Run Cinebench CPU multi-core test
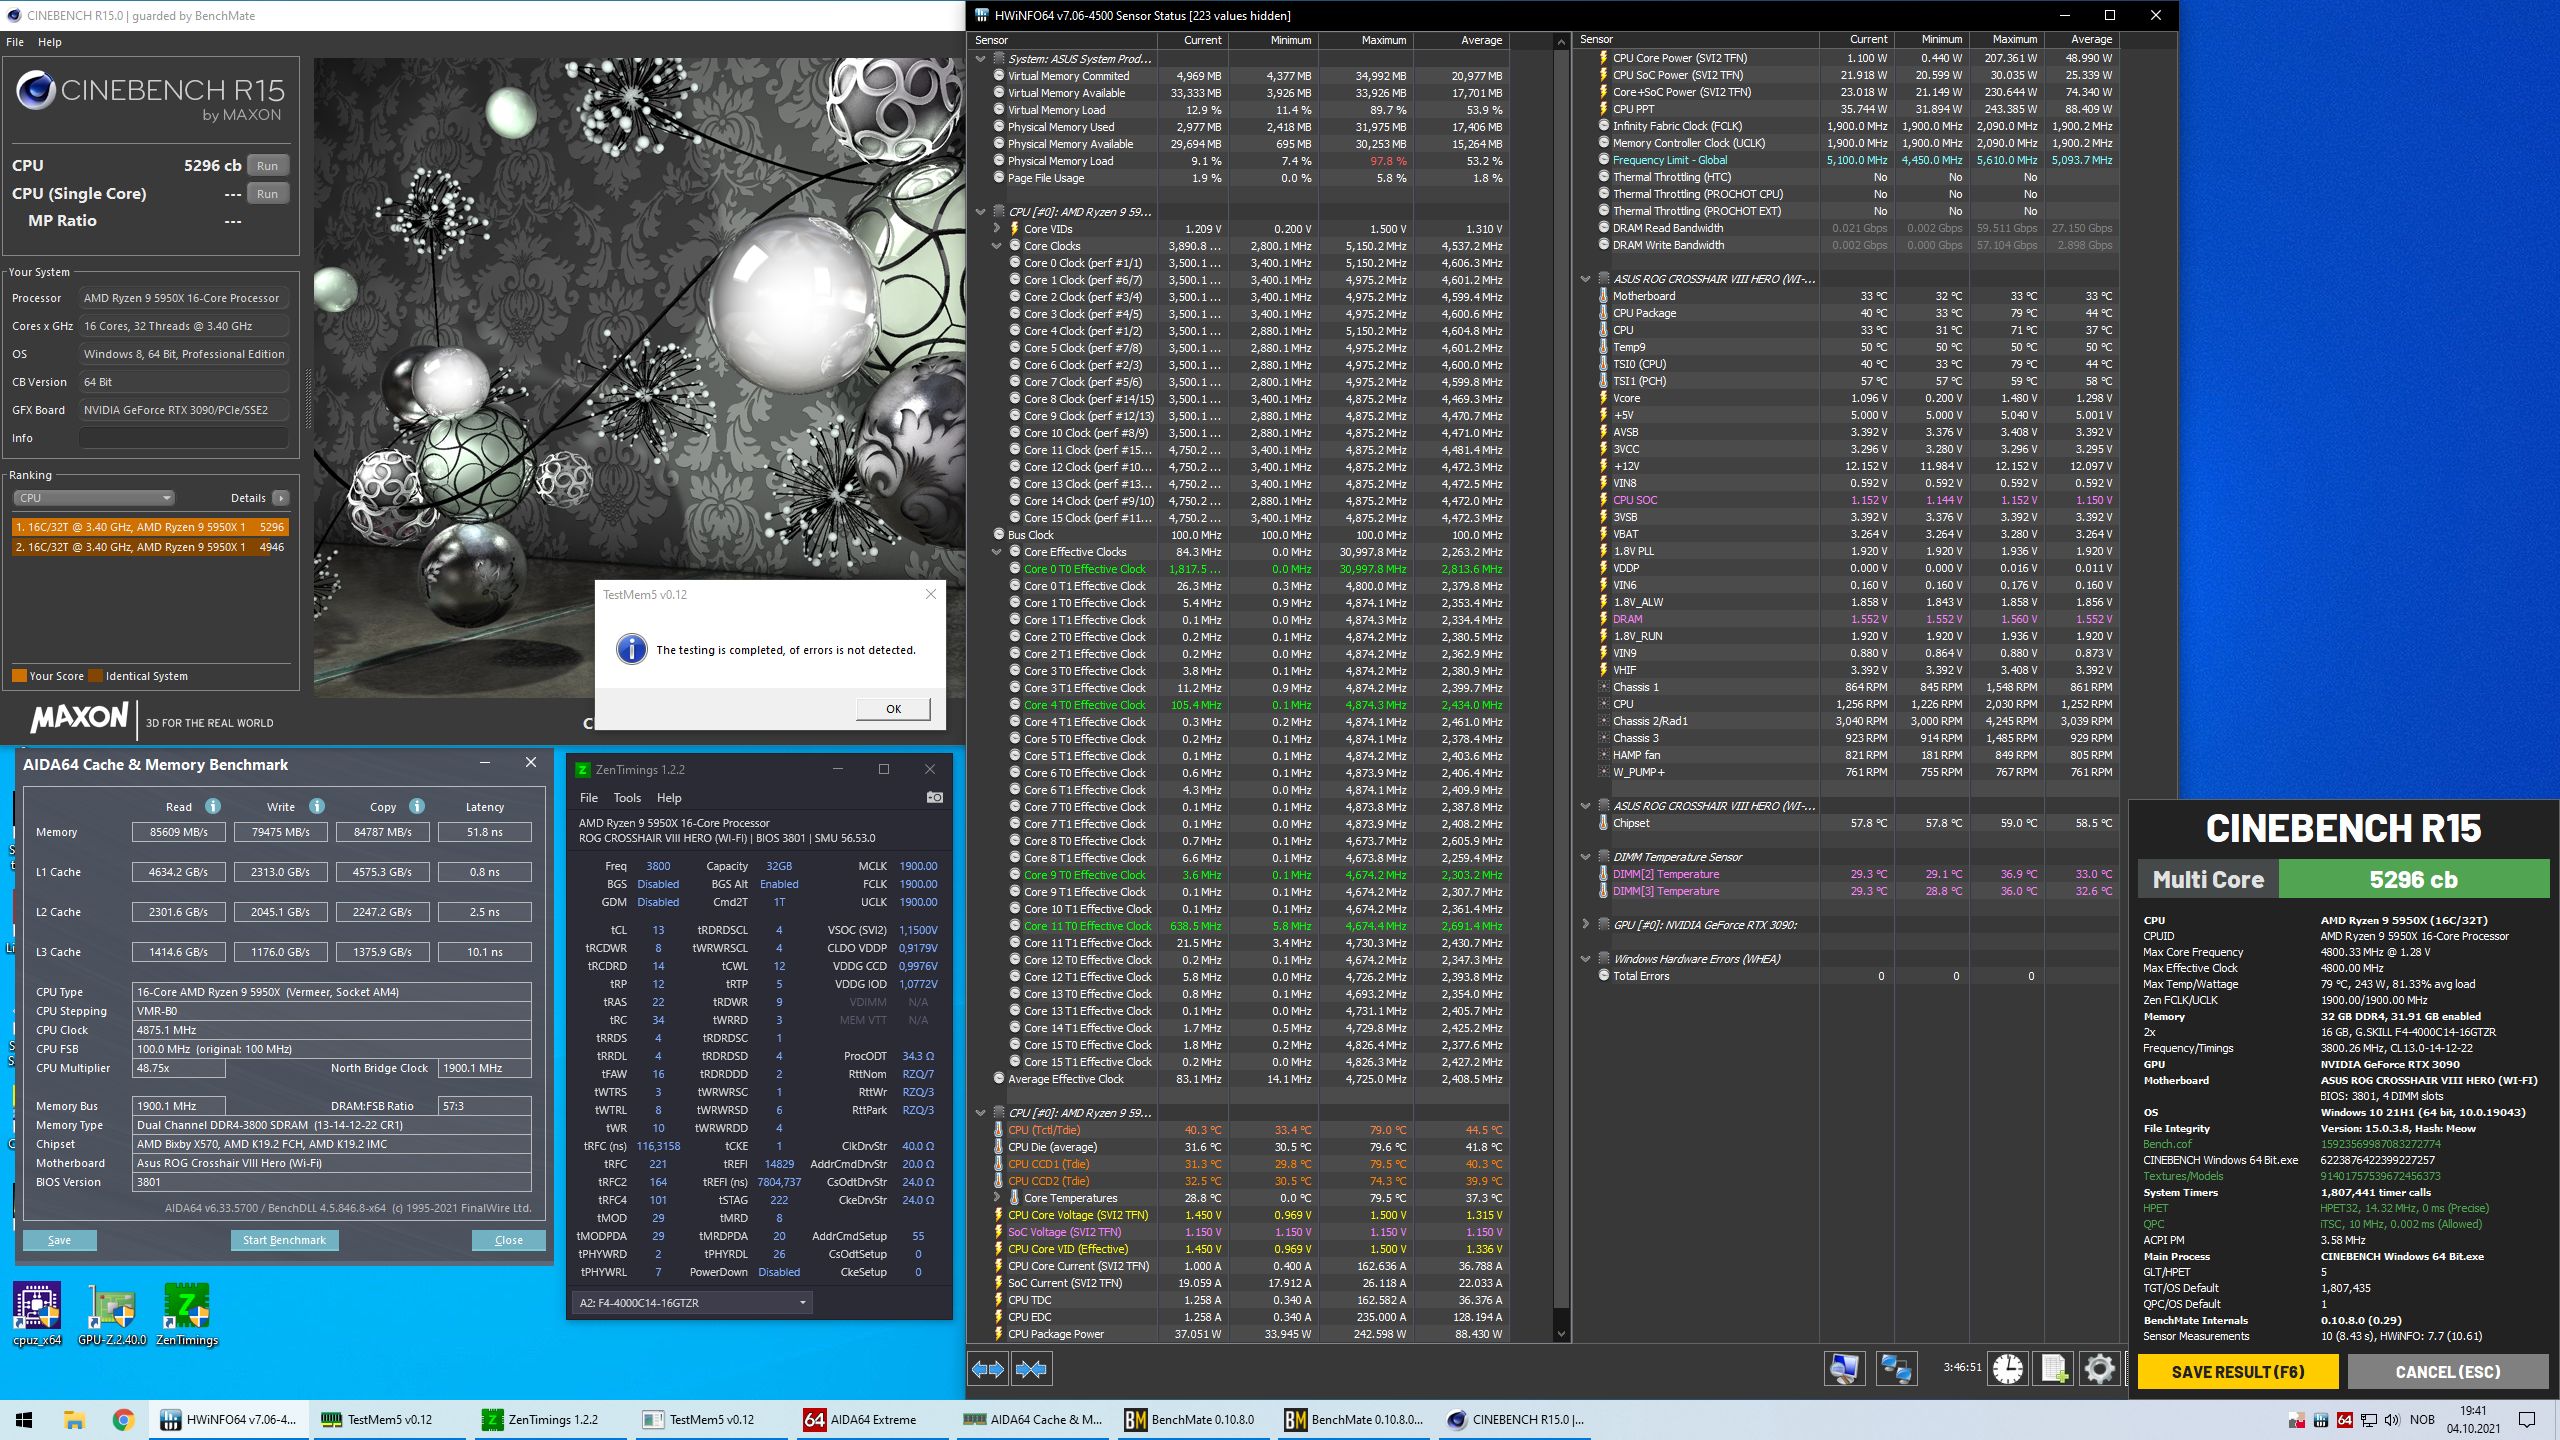Image resolution: width=2560 pixels, height=1440 pixels. [267, 166]
